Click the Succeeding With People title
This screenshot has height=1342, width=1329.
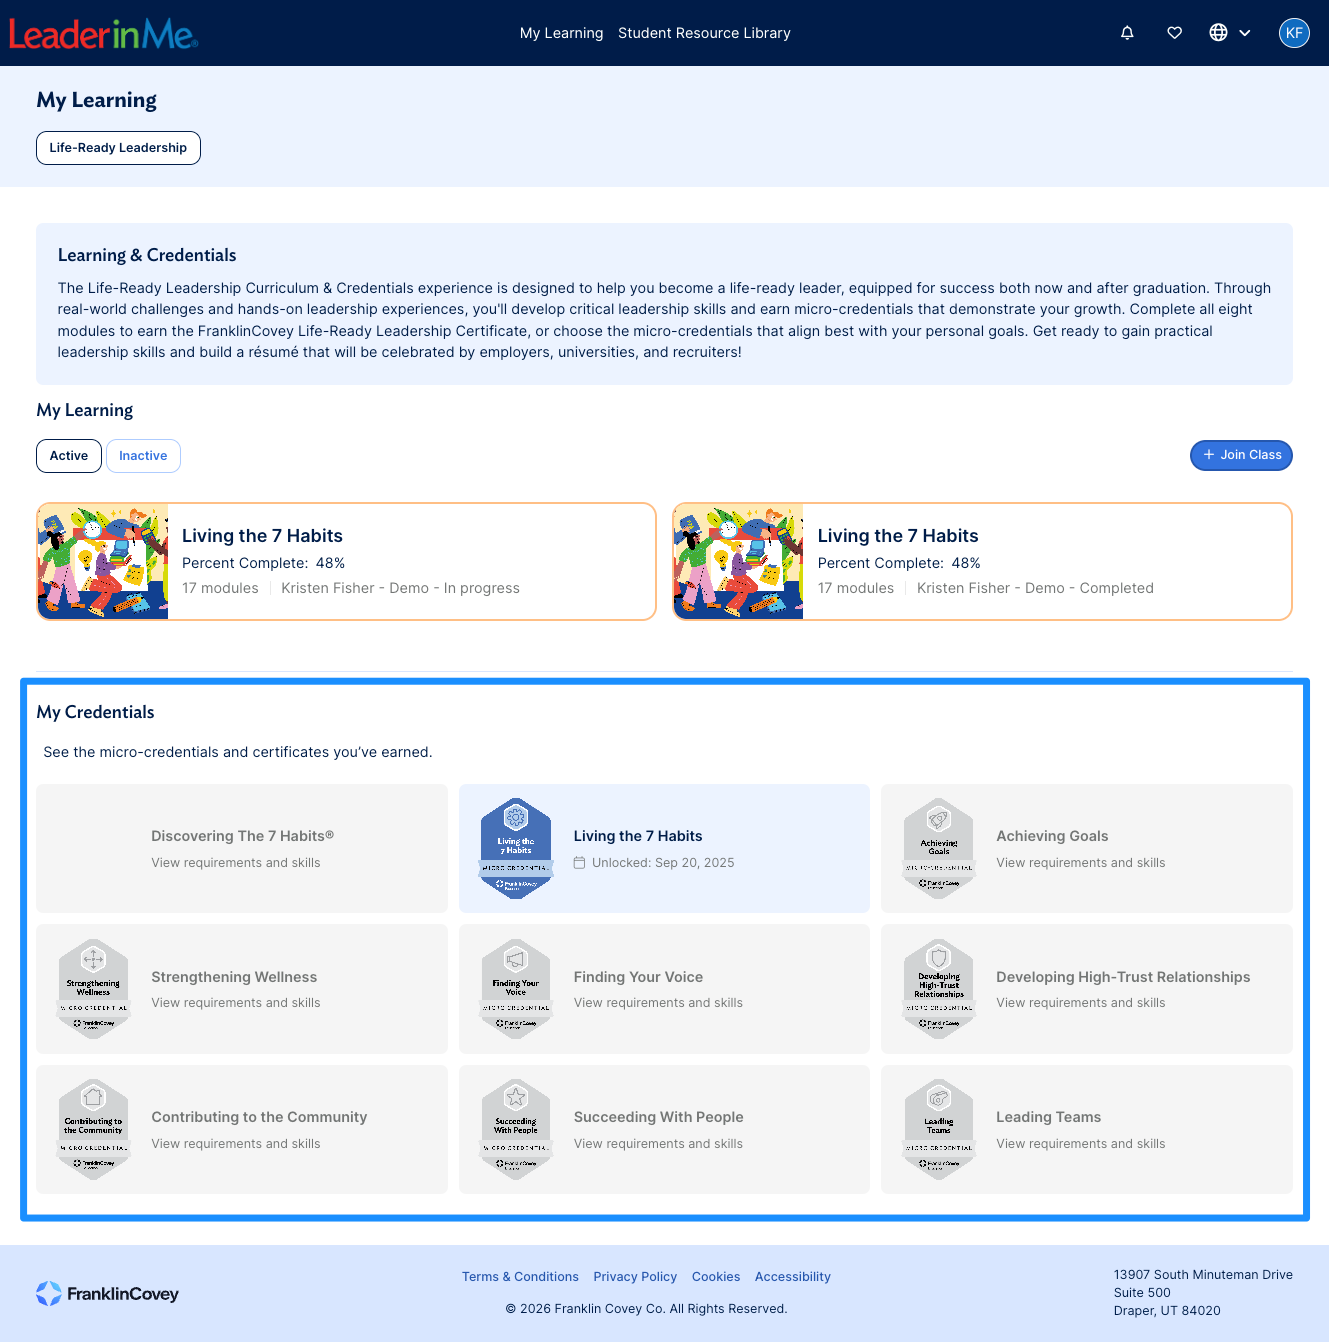(x=659, y=1117)
